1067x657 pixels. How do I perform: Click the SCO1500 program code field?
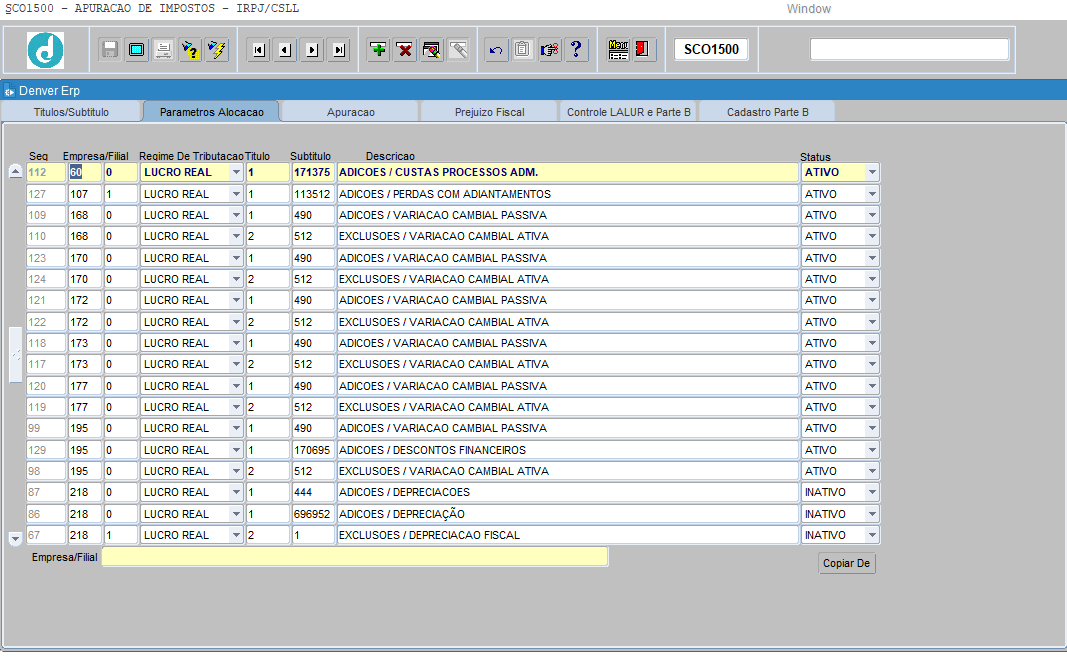[711, 49]
